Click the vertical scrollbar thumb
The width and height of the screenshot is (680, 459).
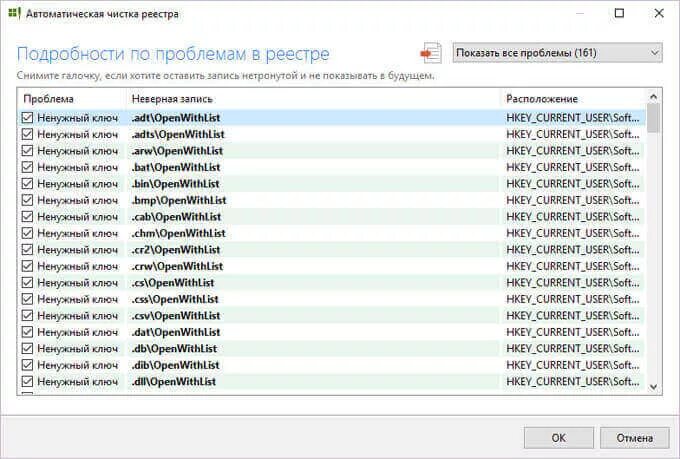[654, 118]
